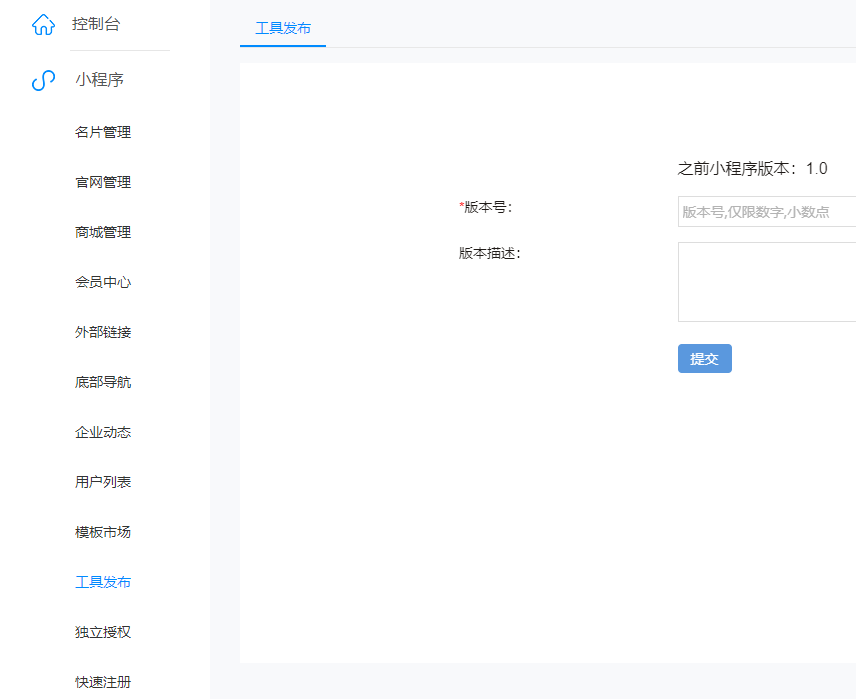Select 商城管理 in the sidebar

pos(103,232)
